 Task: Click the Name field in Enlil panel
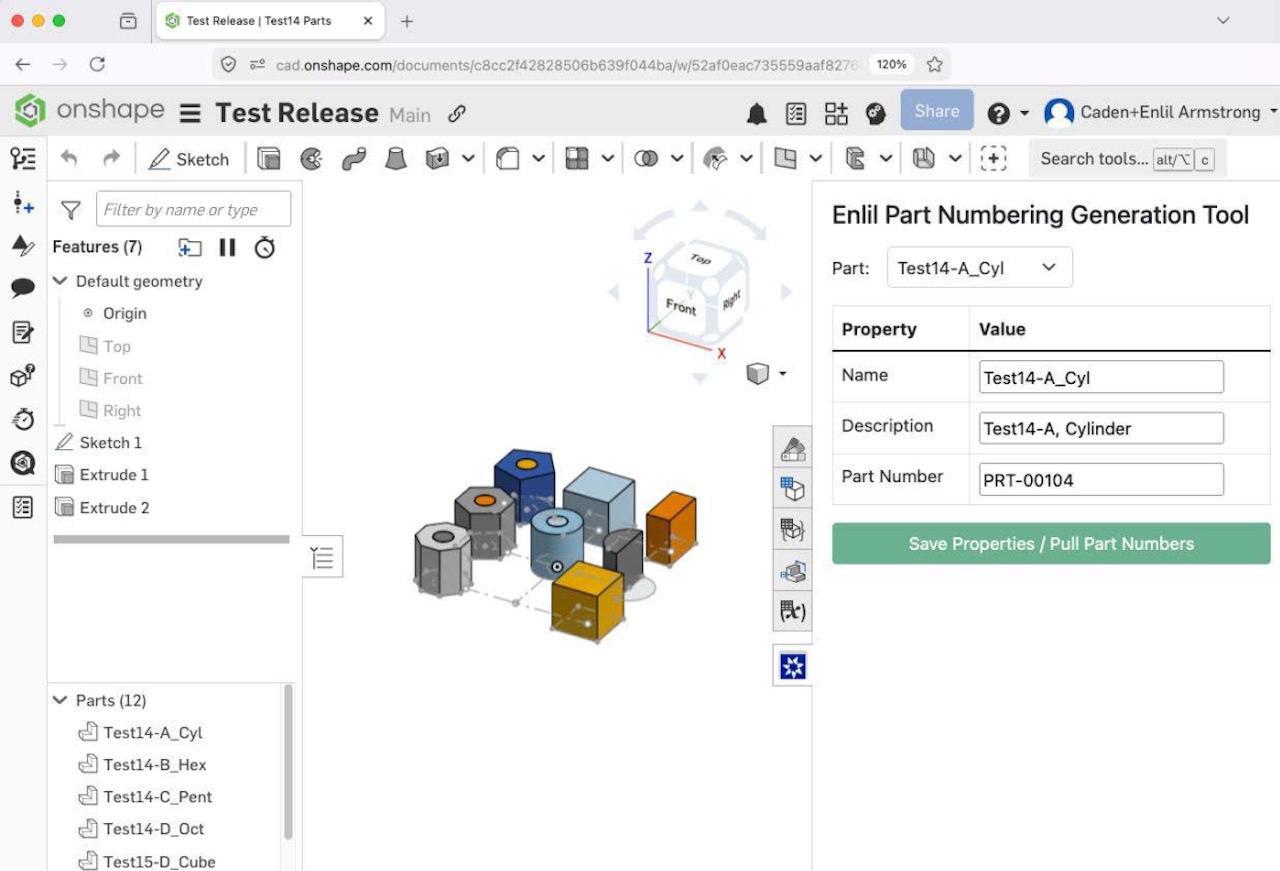tap(1101, 377)
